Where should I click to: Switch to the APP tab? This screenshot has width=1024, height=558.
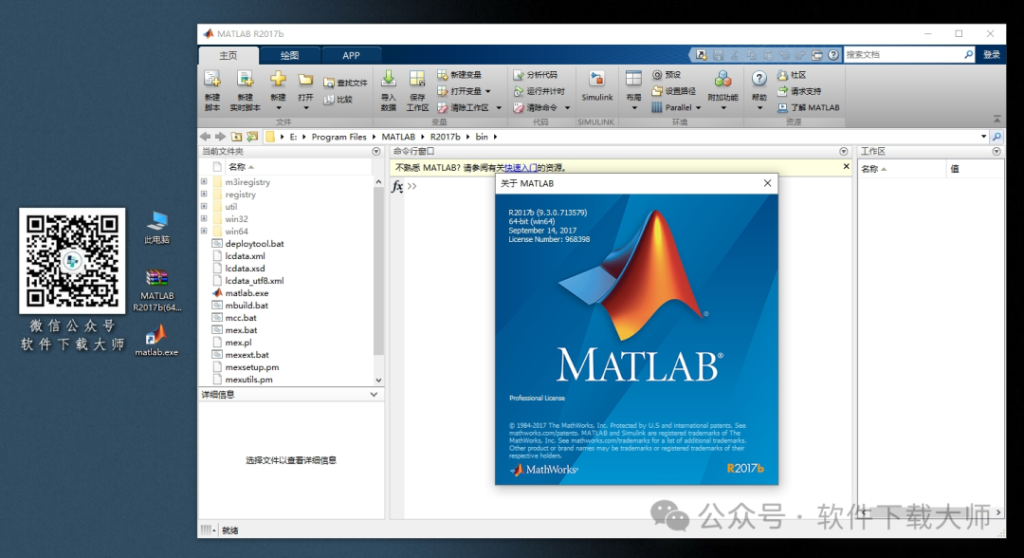click(351, 56)
